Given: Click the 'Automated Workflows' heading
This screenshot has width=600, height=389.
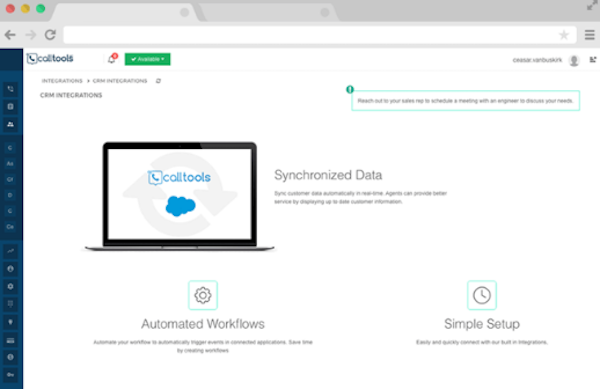Looking at the screenshot, I should pyautogui.click(x=203, y=324).
